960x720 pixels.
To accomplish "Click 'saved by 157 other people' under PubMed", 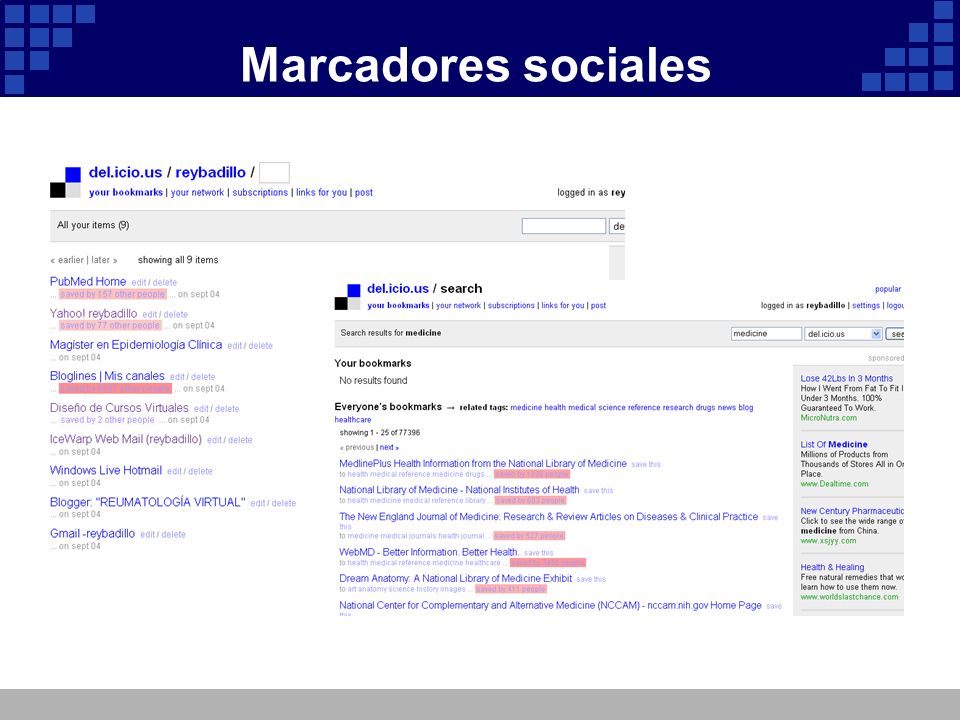I will (x=113, y=294).
